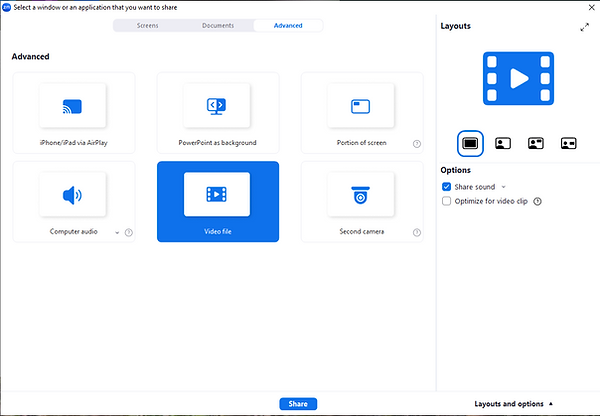Image resolution: width=600 pixels, height=416 pixels.
Task: Select the full-screen content layout
Action: pyautogui.click(x=470, y=144)
